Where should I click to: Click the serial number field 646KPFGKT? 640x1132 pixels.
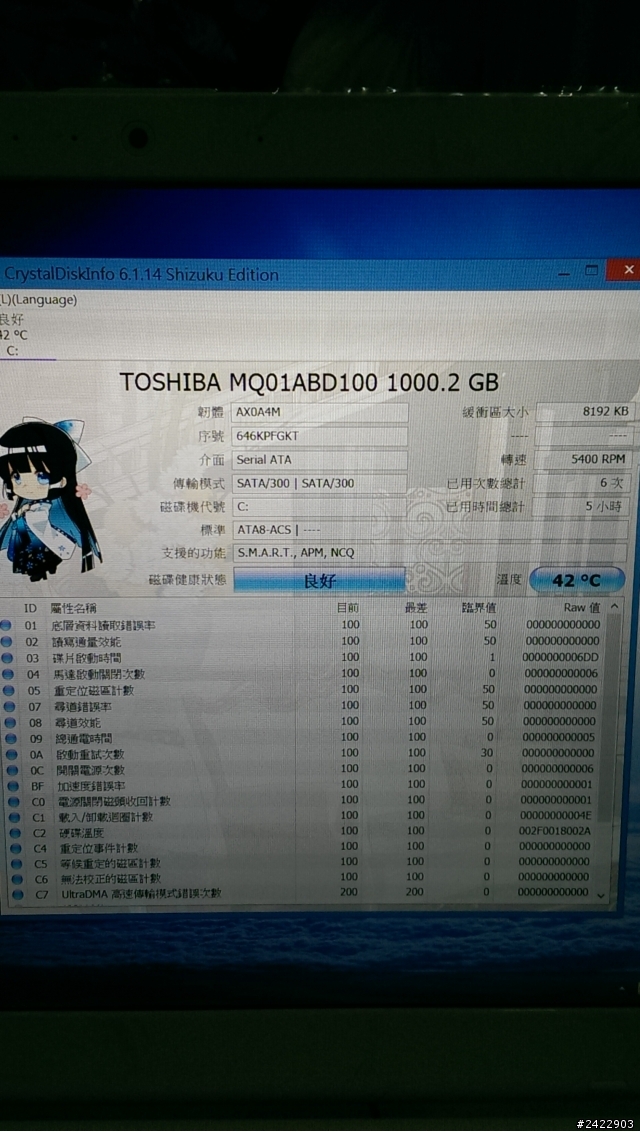(320, 437)
